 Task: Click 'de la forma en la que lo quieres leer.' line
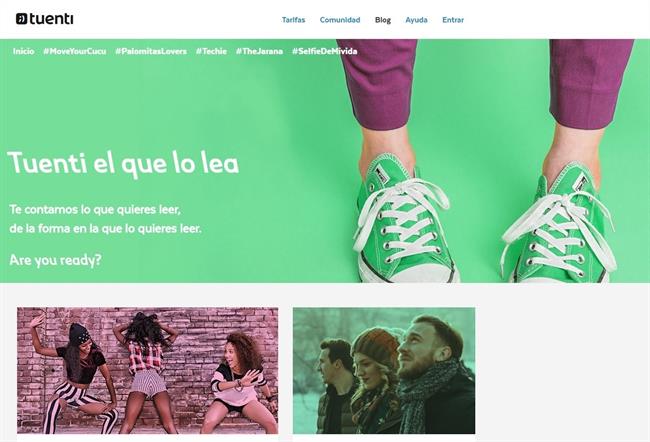(x=105, y=228)
